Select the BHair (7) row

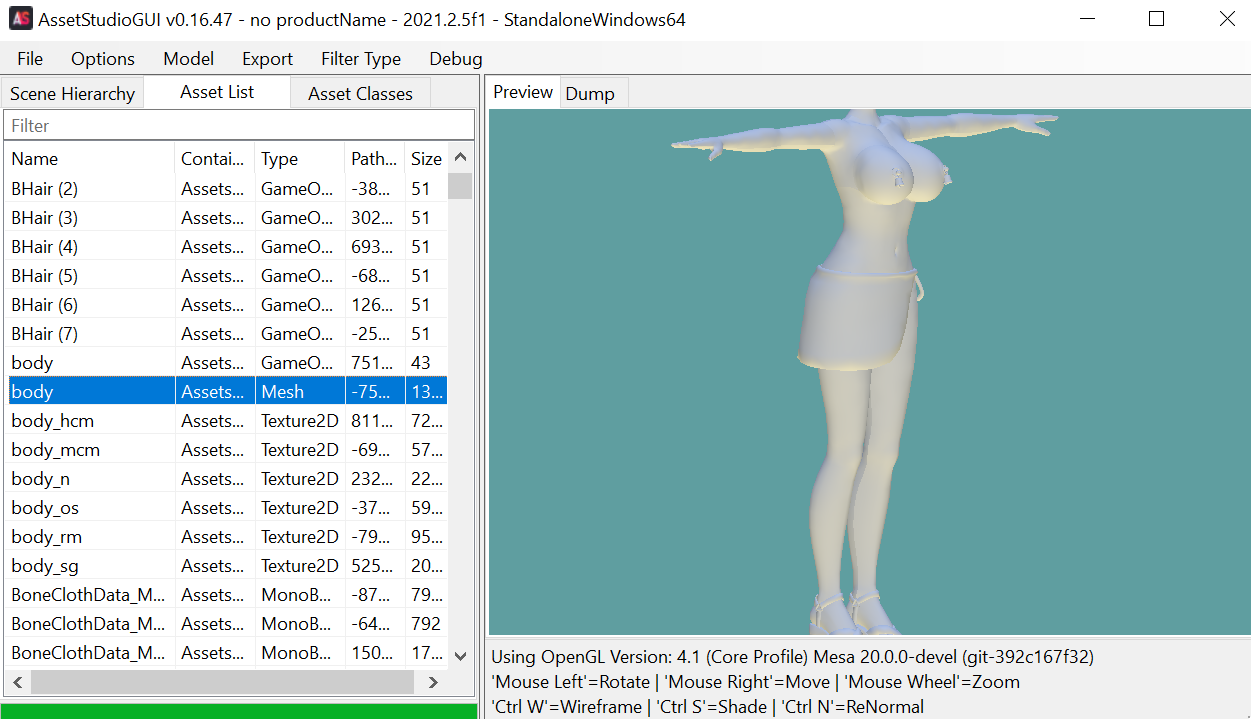coord(227,334)
